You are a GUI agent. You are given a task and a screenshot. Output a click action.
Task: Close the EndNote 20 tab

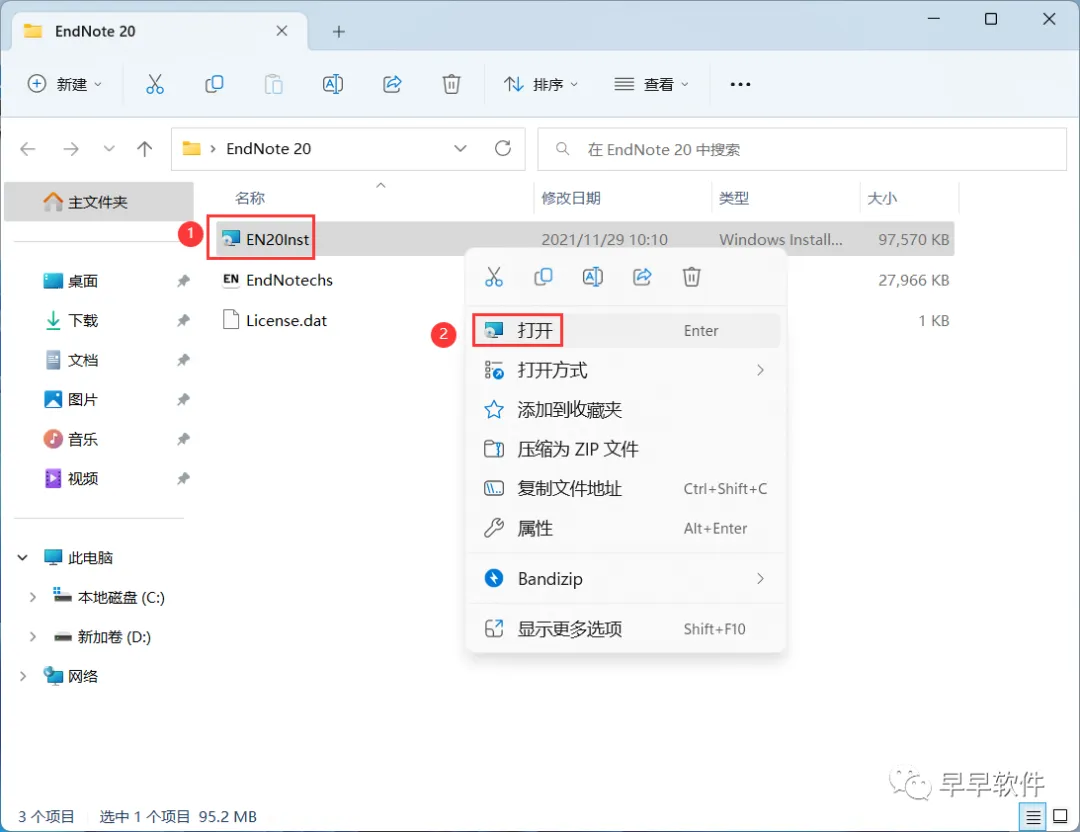[x=282, y=31]
